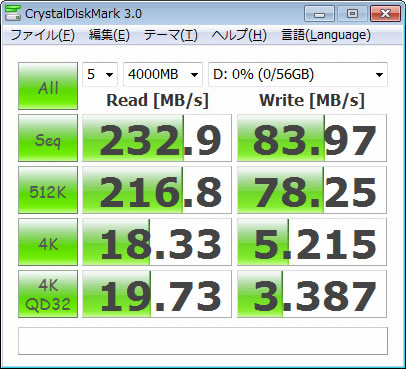Click the 512K read result 216.8
Viewport: 406px width, 369px height.
(157, 190)
